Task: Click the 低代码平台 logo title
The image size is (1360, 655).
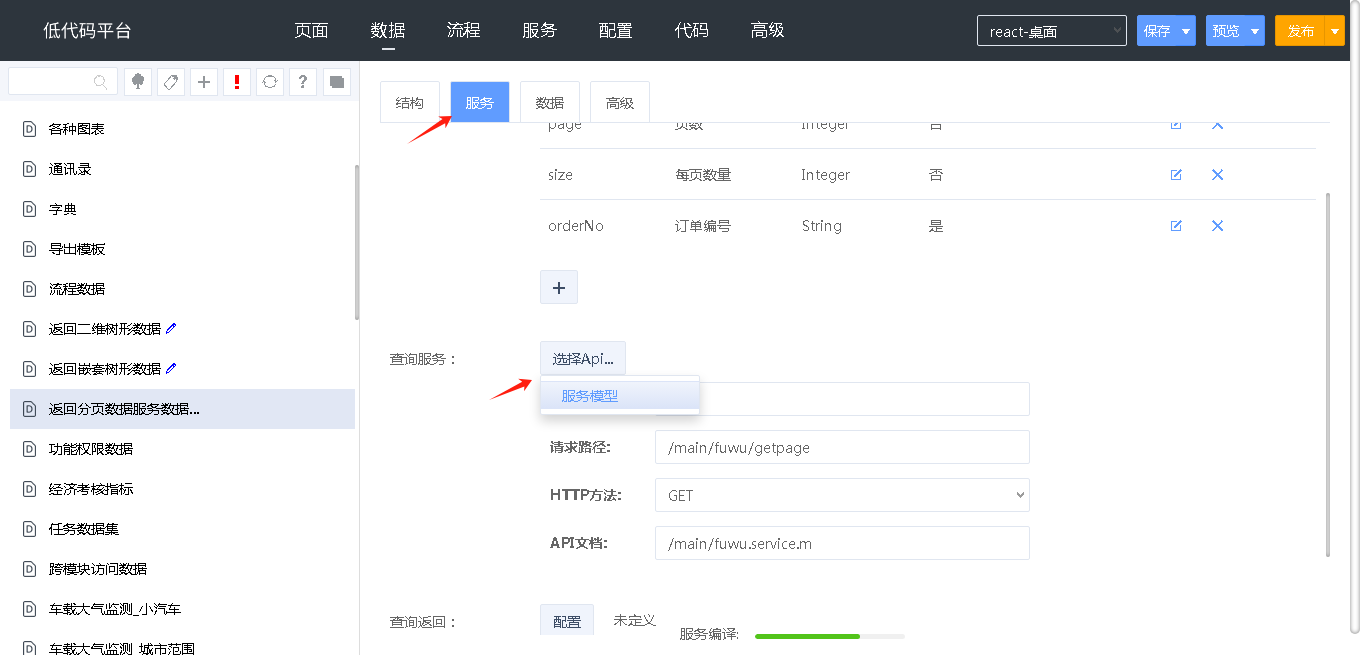Action: click(x=87, y=31)
